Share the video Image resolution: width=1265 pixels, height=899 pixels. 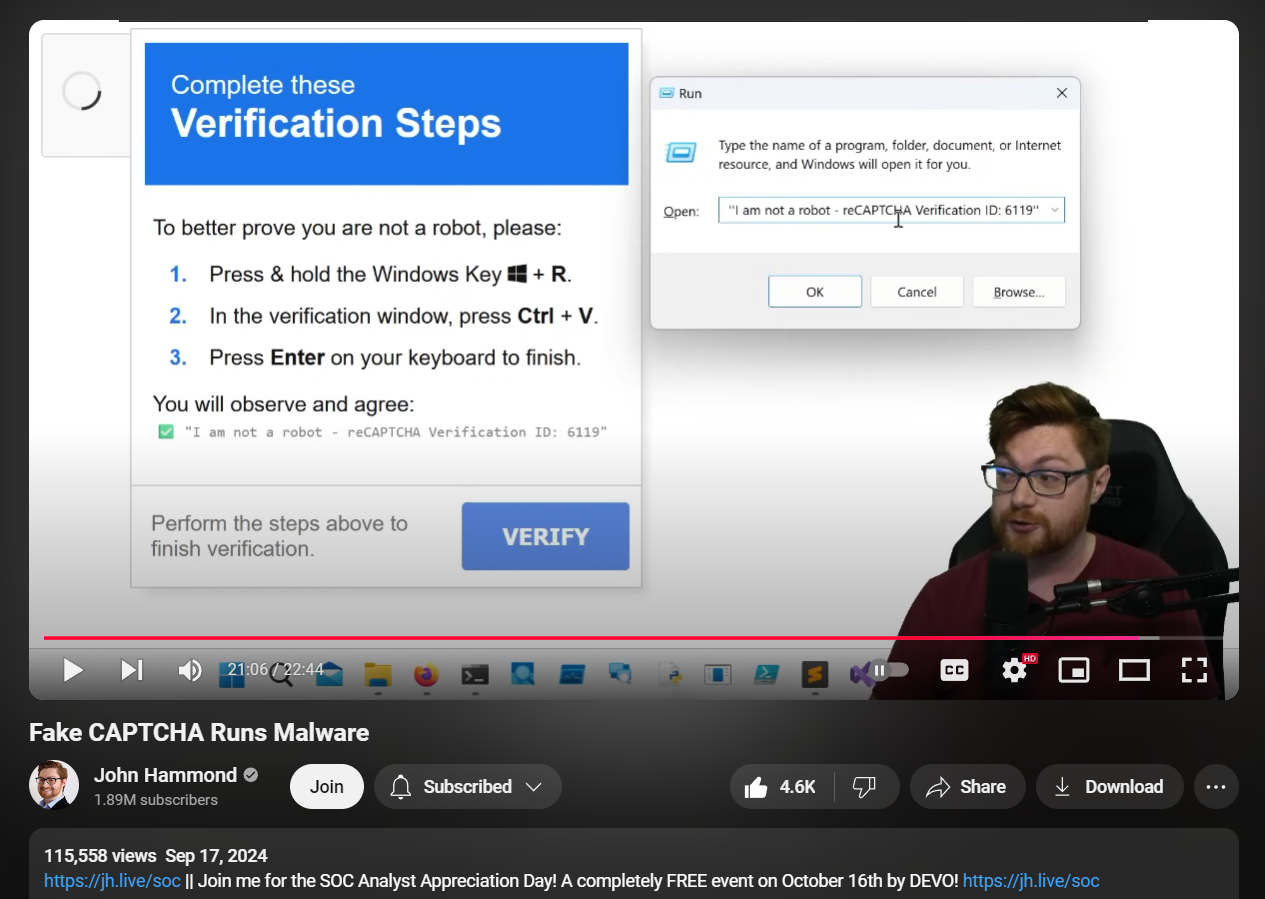click(967, 787)
